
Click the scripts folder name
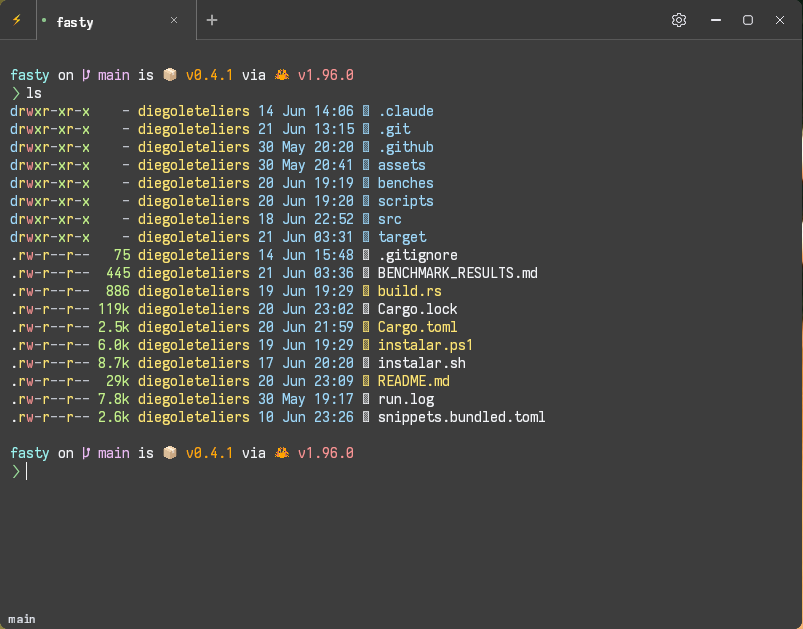(406, 201)
